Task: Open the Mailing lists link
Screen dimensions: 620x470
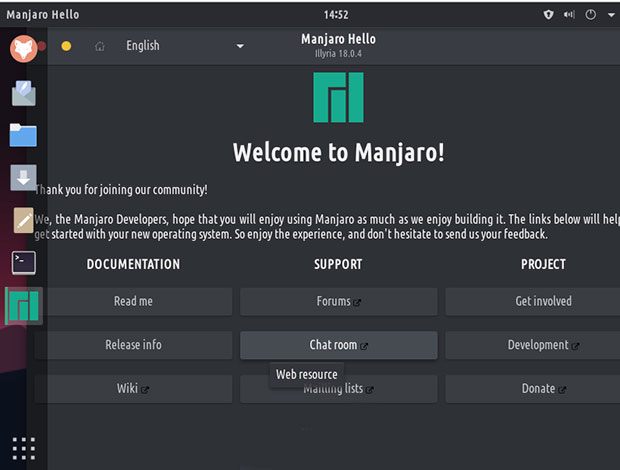Action: click(338, 389)
